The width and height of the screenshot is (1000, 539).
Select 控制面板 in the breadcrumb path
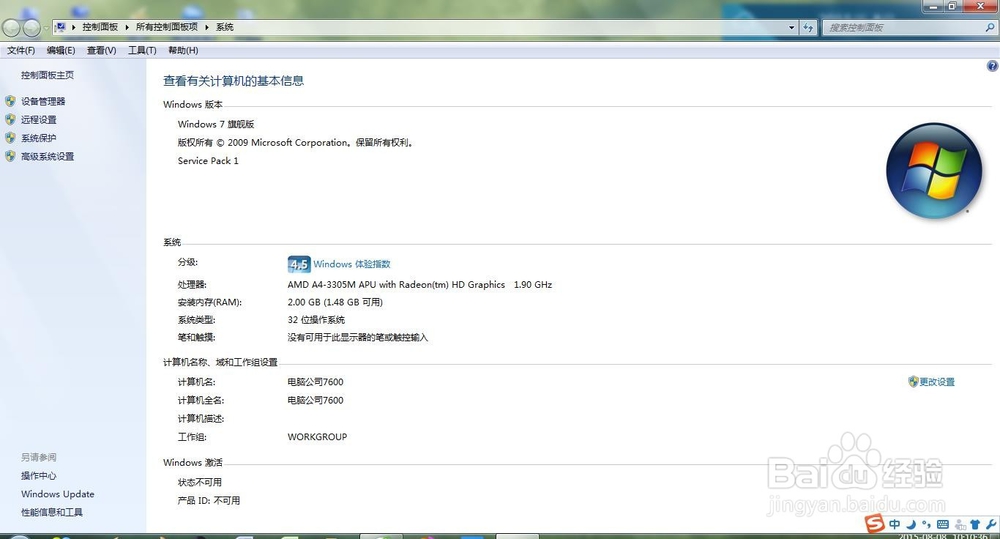click(100, 27)
